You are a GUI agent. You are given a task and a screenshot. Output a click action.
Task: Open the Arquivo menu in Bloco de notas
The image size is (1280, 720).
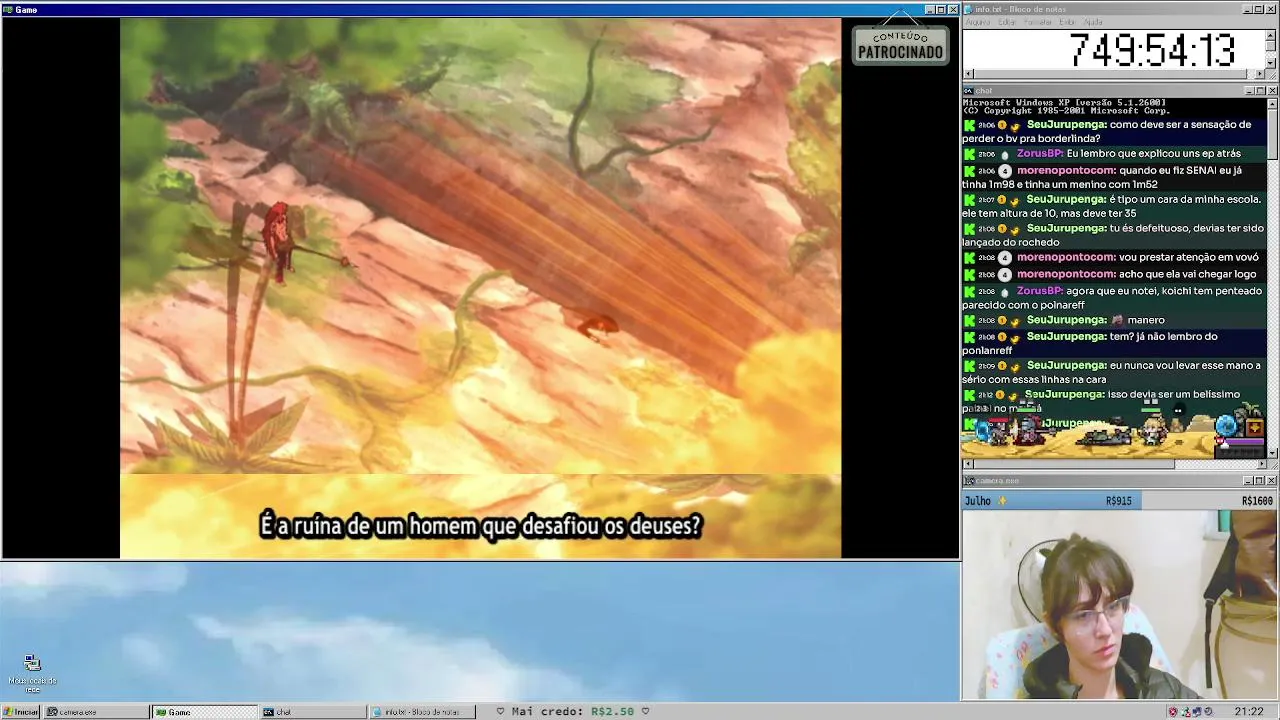click(x=977, y=22)
